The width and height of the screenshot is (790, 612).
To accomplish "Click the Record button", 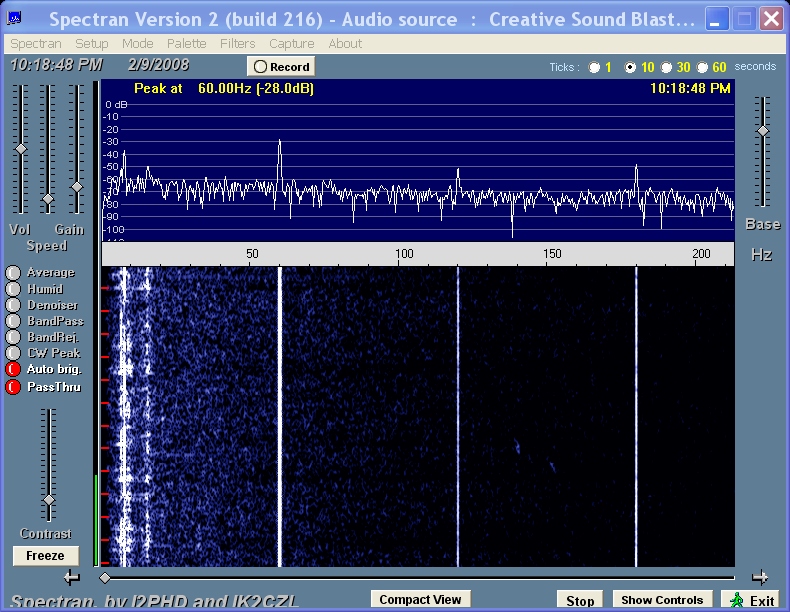I will tap(281, 66).
